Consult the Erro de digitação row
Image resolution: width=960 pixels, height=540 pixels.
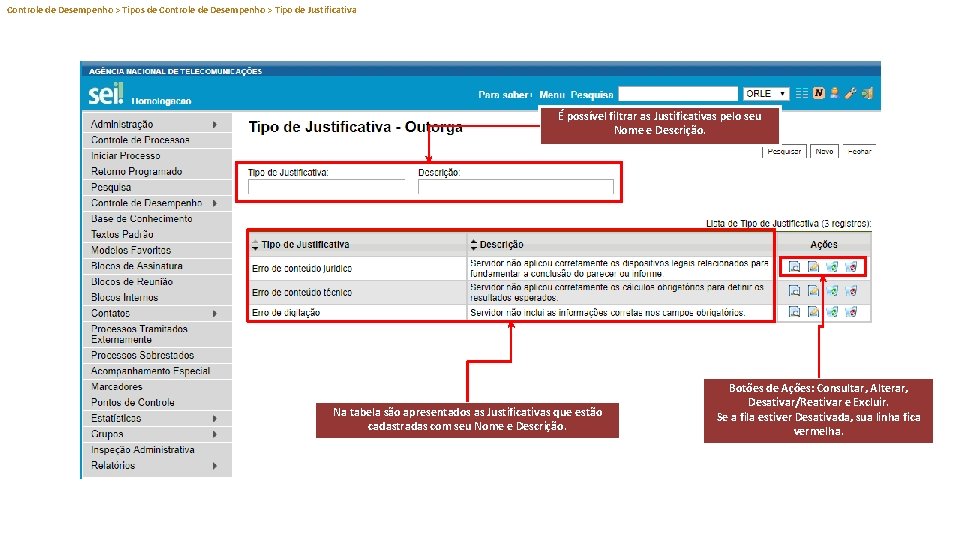click(794, 312)
